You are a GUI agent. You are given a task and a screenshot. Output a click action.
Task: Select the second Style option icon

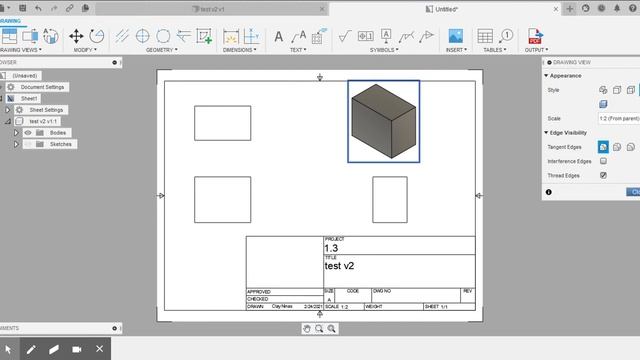pyautogui.click(x=617, y=90)
